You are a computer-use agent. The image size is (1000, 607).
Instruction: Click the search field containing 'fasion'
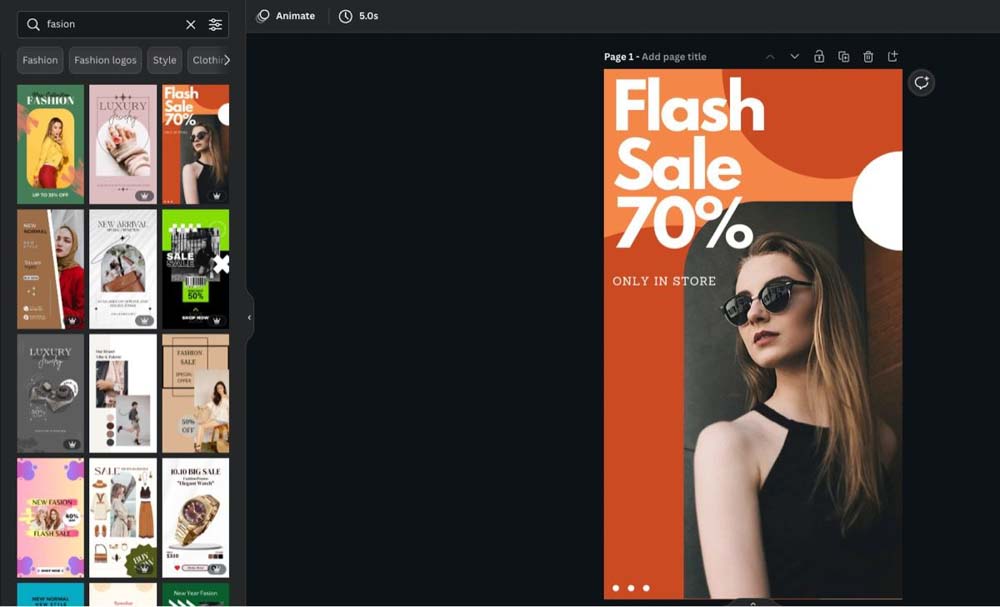(x=122, y=24)
